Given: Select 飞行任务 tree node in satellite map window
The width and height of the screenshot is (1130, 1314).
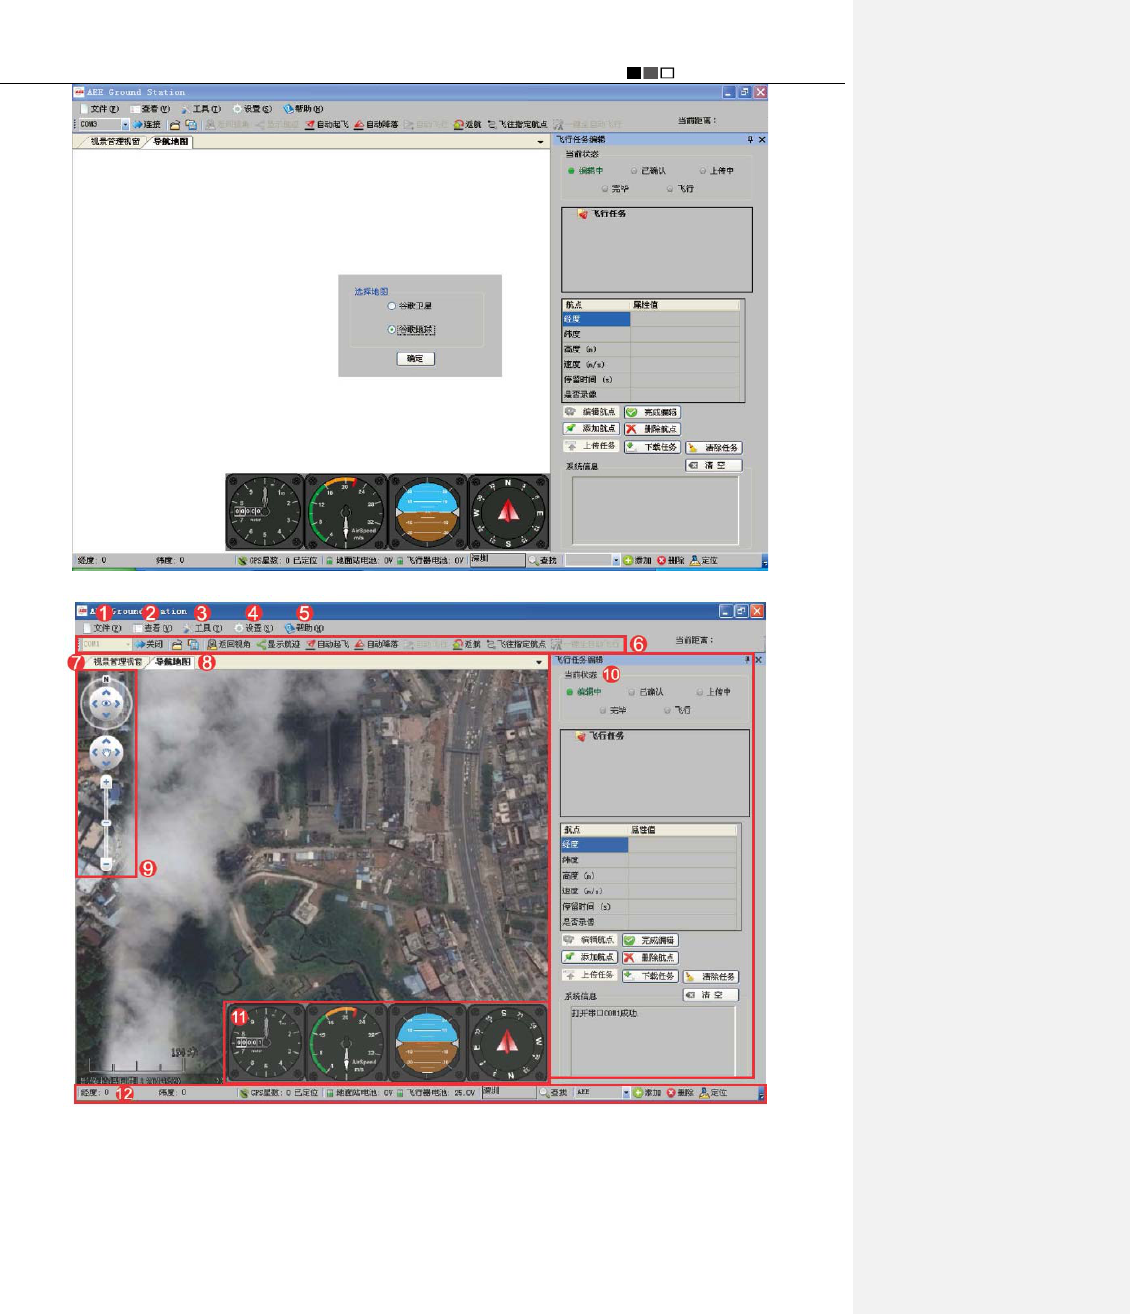Looking at the screenshot, I should point(600,736).
